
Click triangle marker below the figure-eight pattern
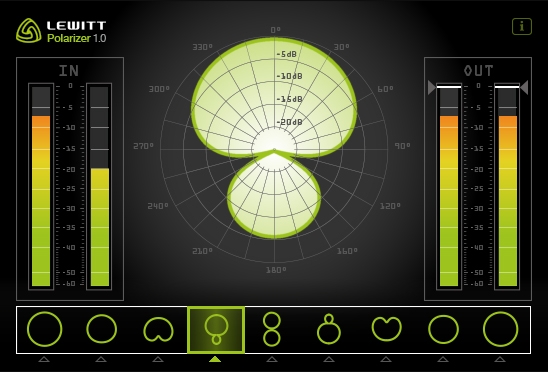coord(272,359)
